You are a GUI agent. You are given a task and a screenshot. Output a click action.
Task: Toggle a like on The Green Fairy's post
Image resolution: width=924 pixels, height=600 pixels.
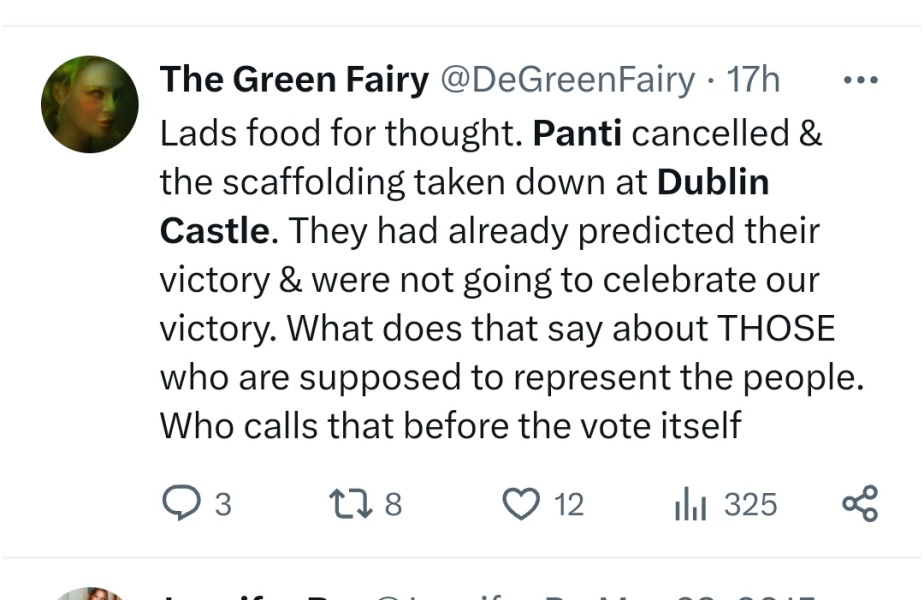(521, 504)
